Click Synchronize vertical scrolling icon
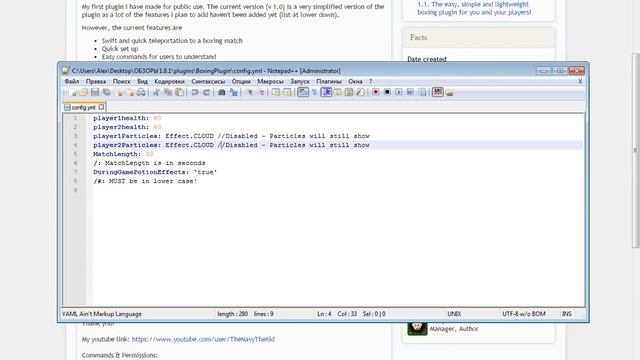 276,93
